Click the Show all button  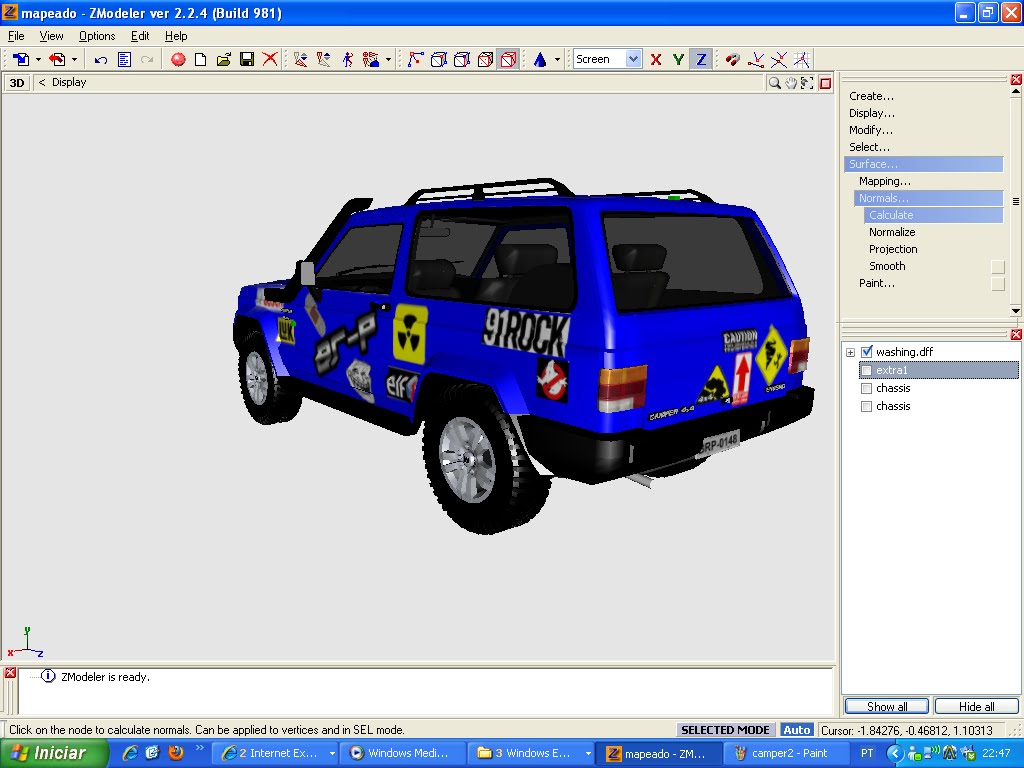tap(886, 707)
